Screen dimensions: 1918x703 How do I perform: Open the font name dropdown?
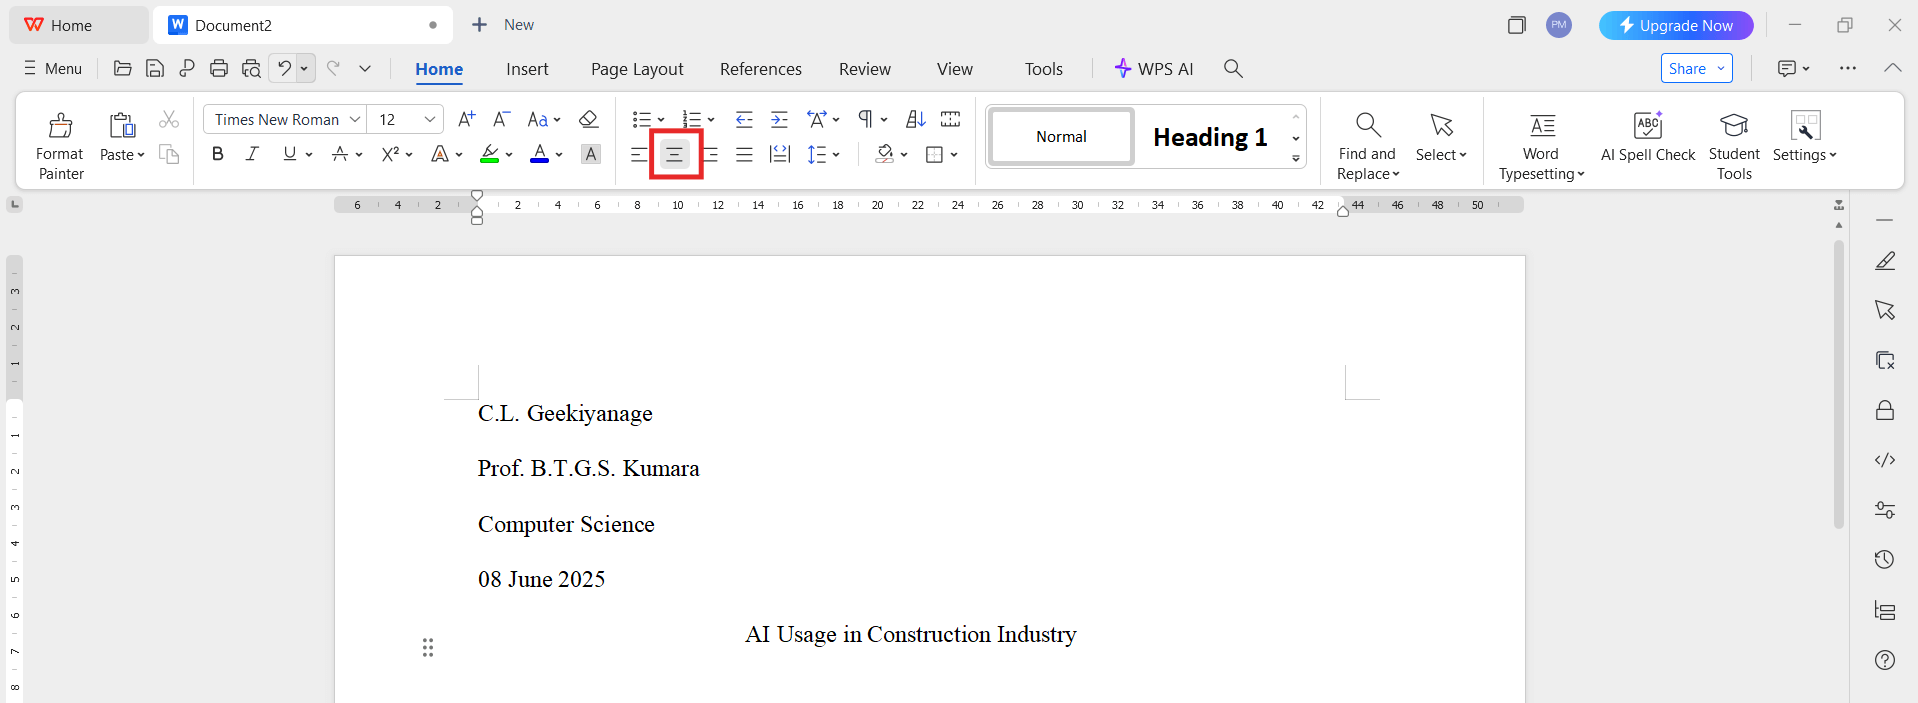tap(355, 119)
